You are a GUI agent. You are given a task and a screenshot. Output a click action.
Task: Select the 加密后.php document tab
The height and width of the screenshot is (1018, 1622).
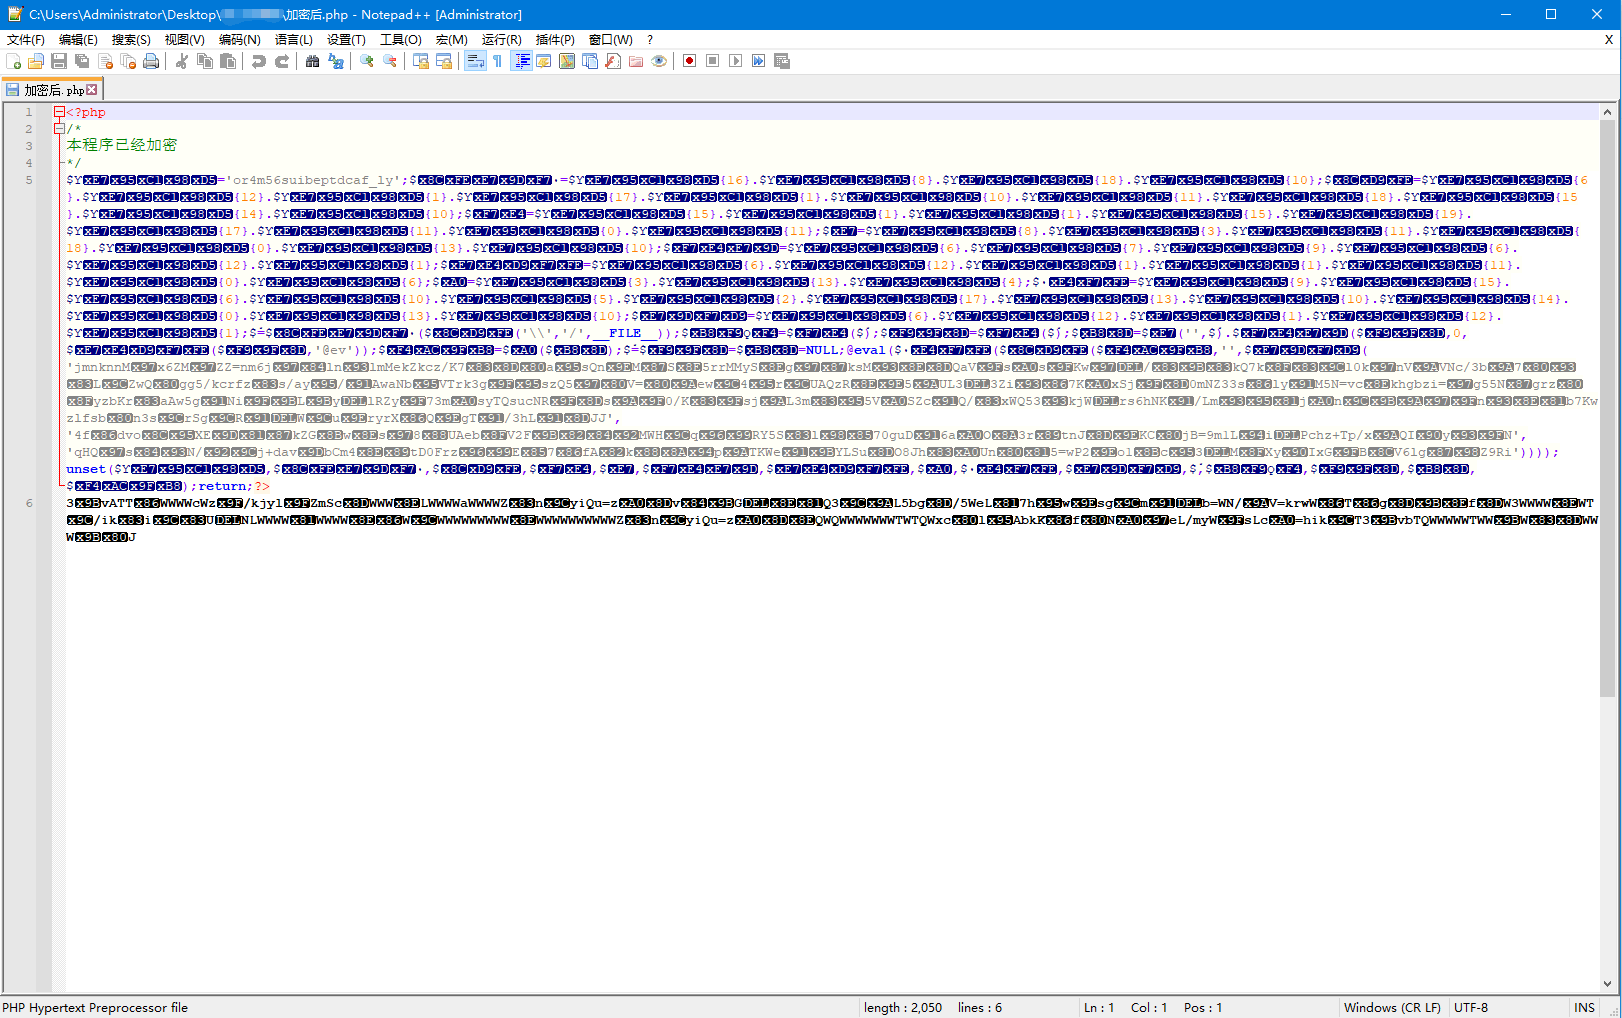coord(52,90)
